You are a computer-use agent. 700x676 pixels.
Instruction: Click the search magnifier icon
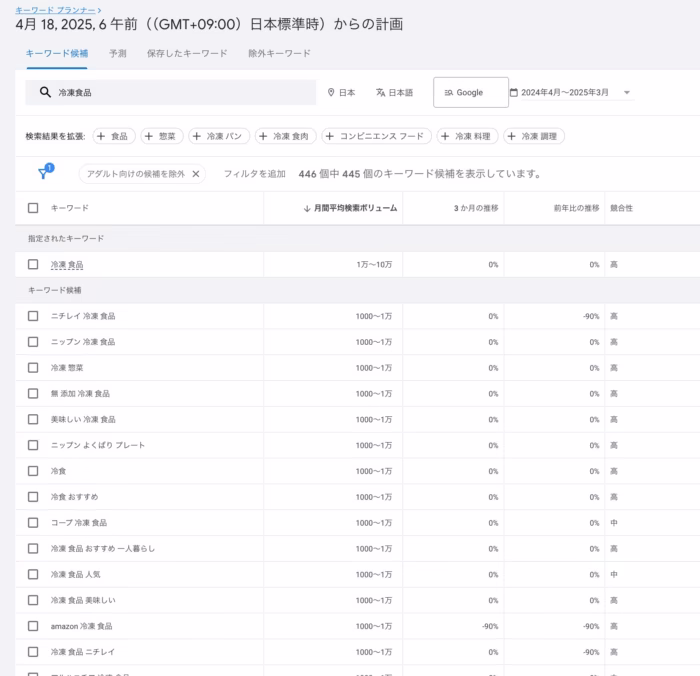[x=45, y=92]
